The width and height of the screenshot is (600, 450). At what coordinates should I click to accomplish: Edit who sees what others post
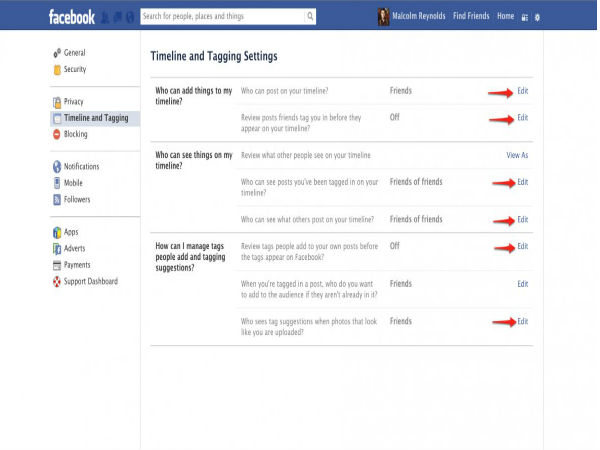pyautogui.click(x=523, y=220)
